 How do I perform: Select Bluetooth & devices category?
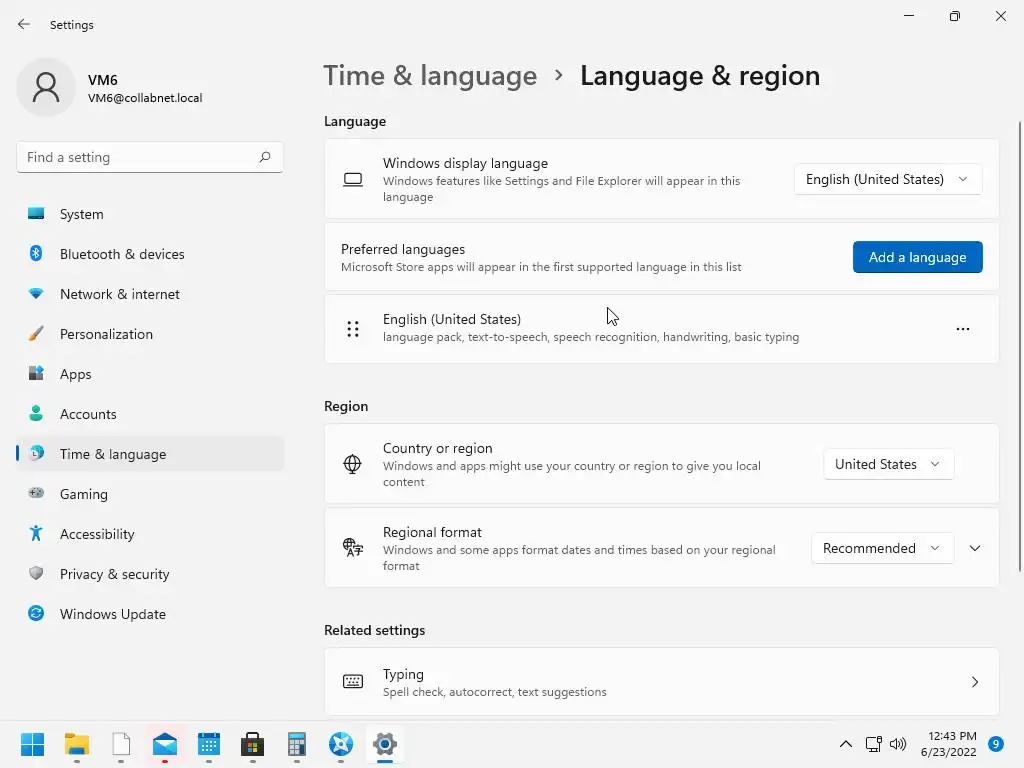coord(150,254)
